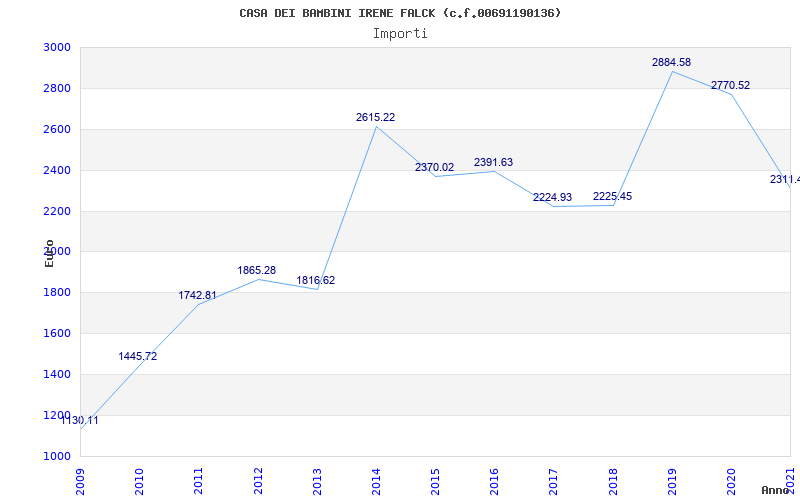Click the 2800 y-axis tick label
The width and height of the screenshot is (800, 500).
point(56,88)
